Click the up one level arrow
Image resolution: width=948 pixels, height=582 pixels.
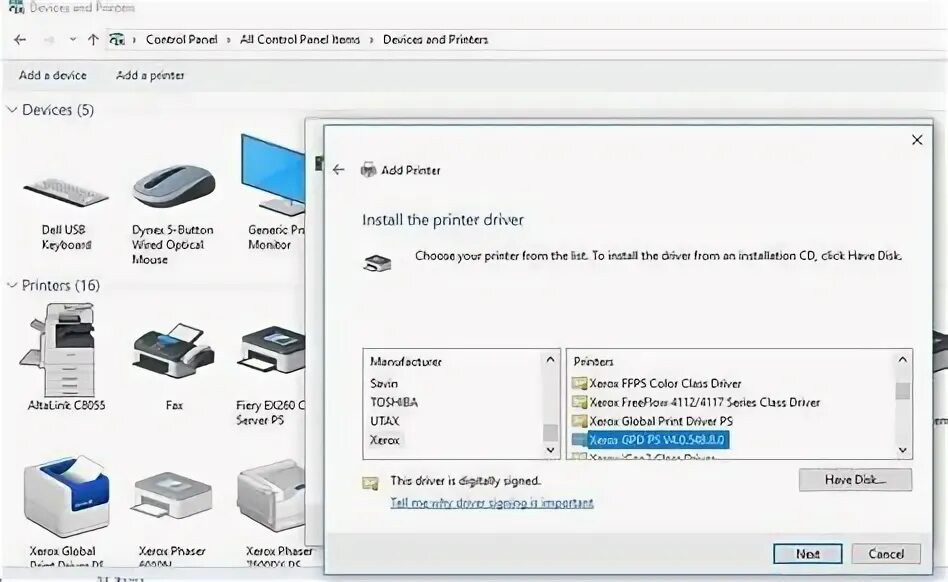(x=93, y=40)
